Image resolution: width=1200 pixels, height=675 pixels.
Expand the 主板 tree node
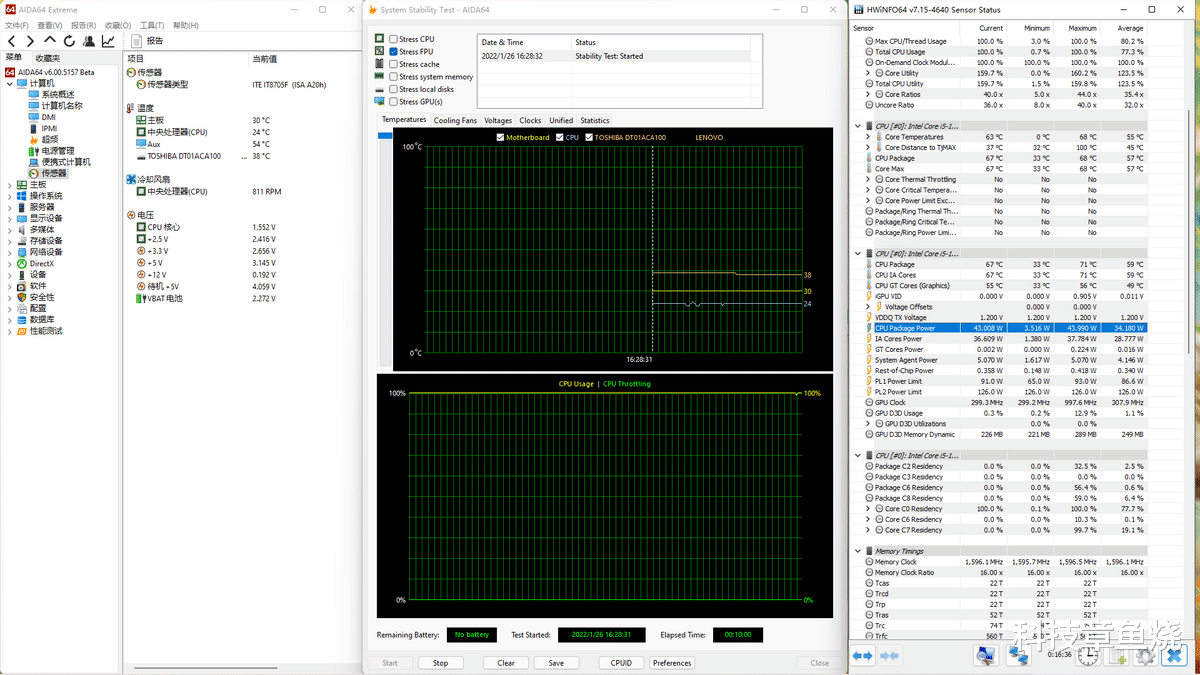[x=10, y=185]
